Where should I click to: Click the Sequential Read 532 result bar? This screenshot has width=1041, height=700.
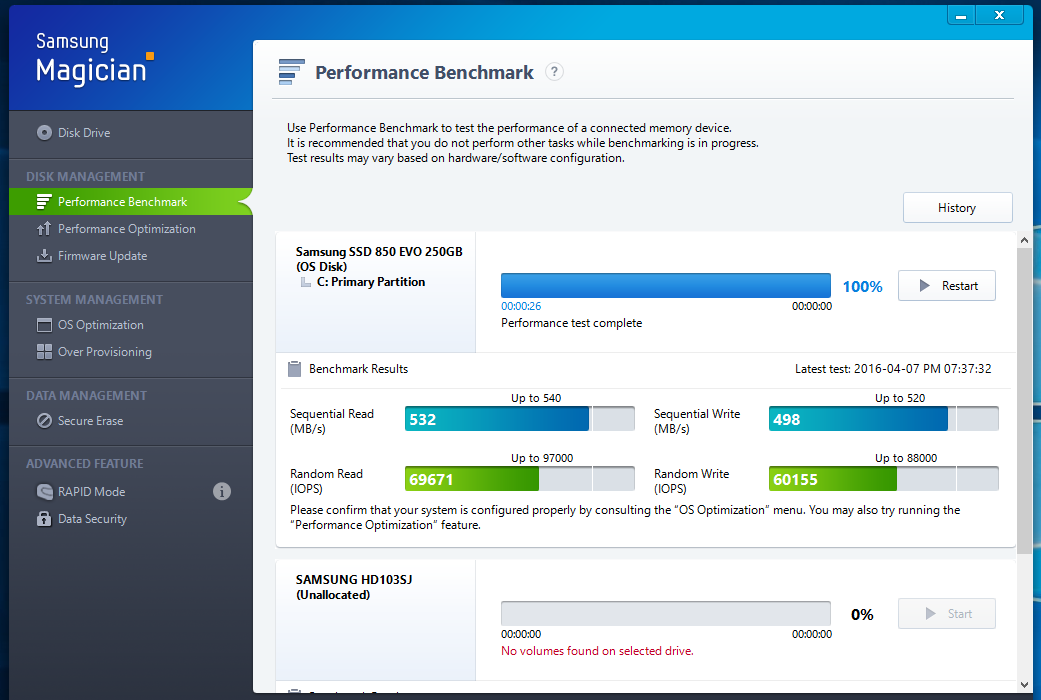pyautogui.click(x=520, y=419)
